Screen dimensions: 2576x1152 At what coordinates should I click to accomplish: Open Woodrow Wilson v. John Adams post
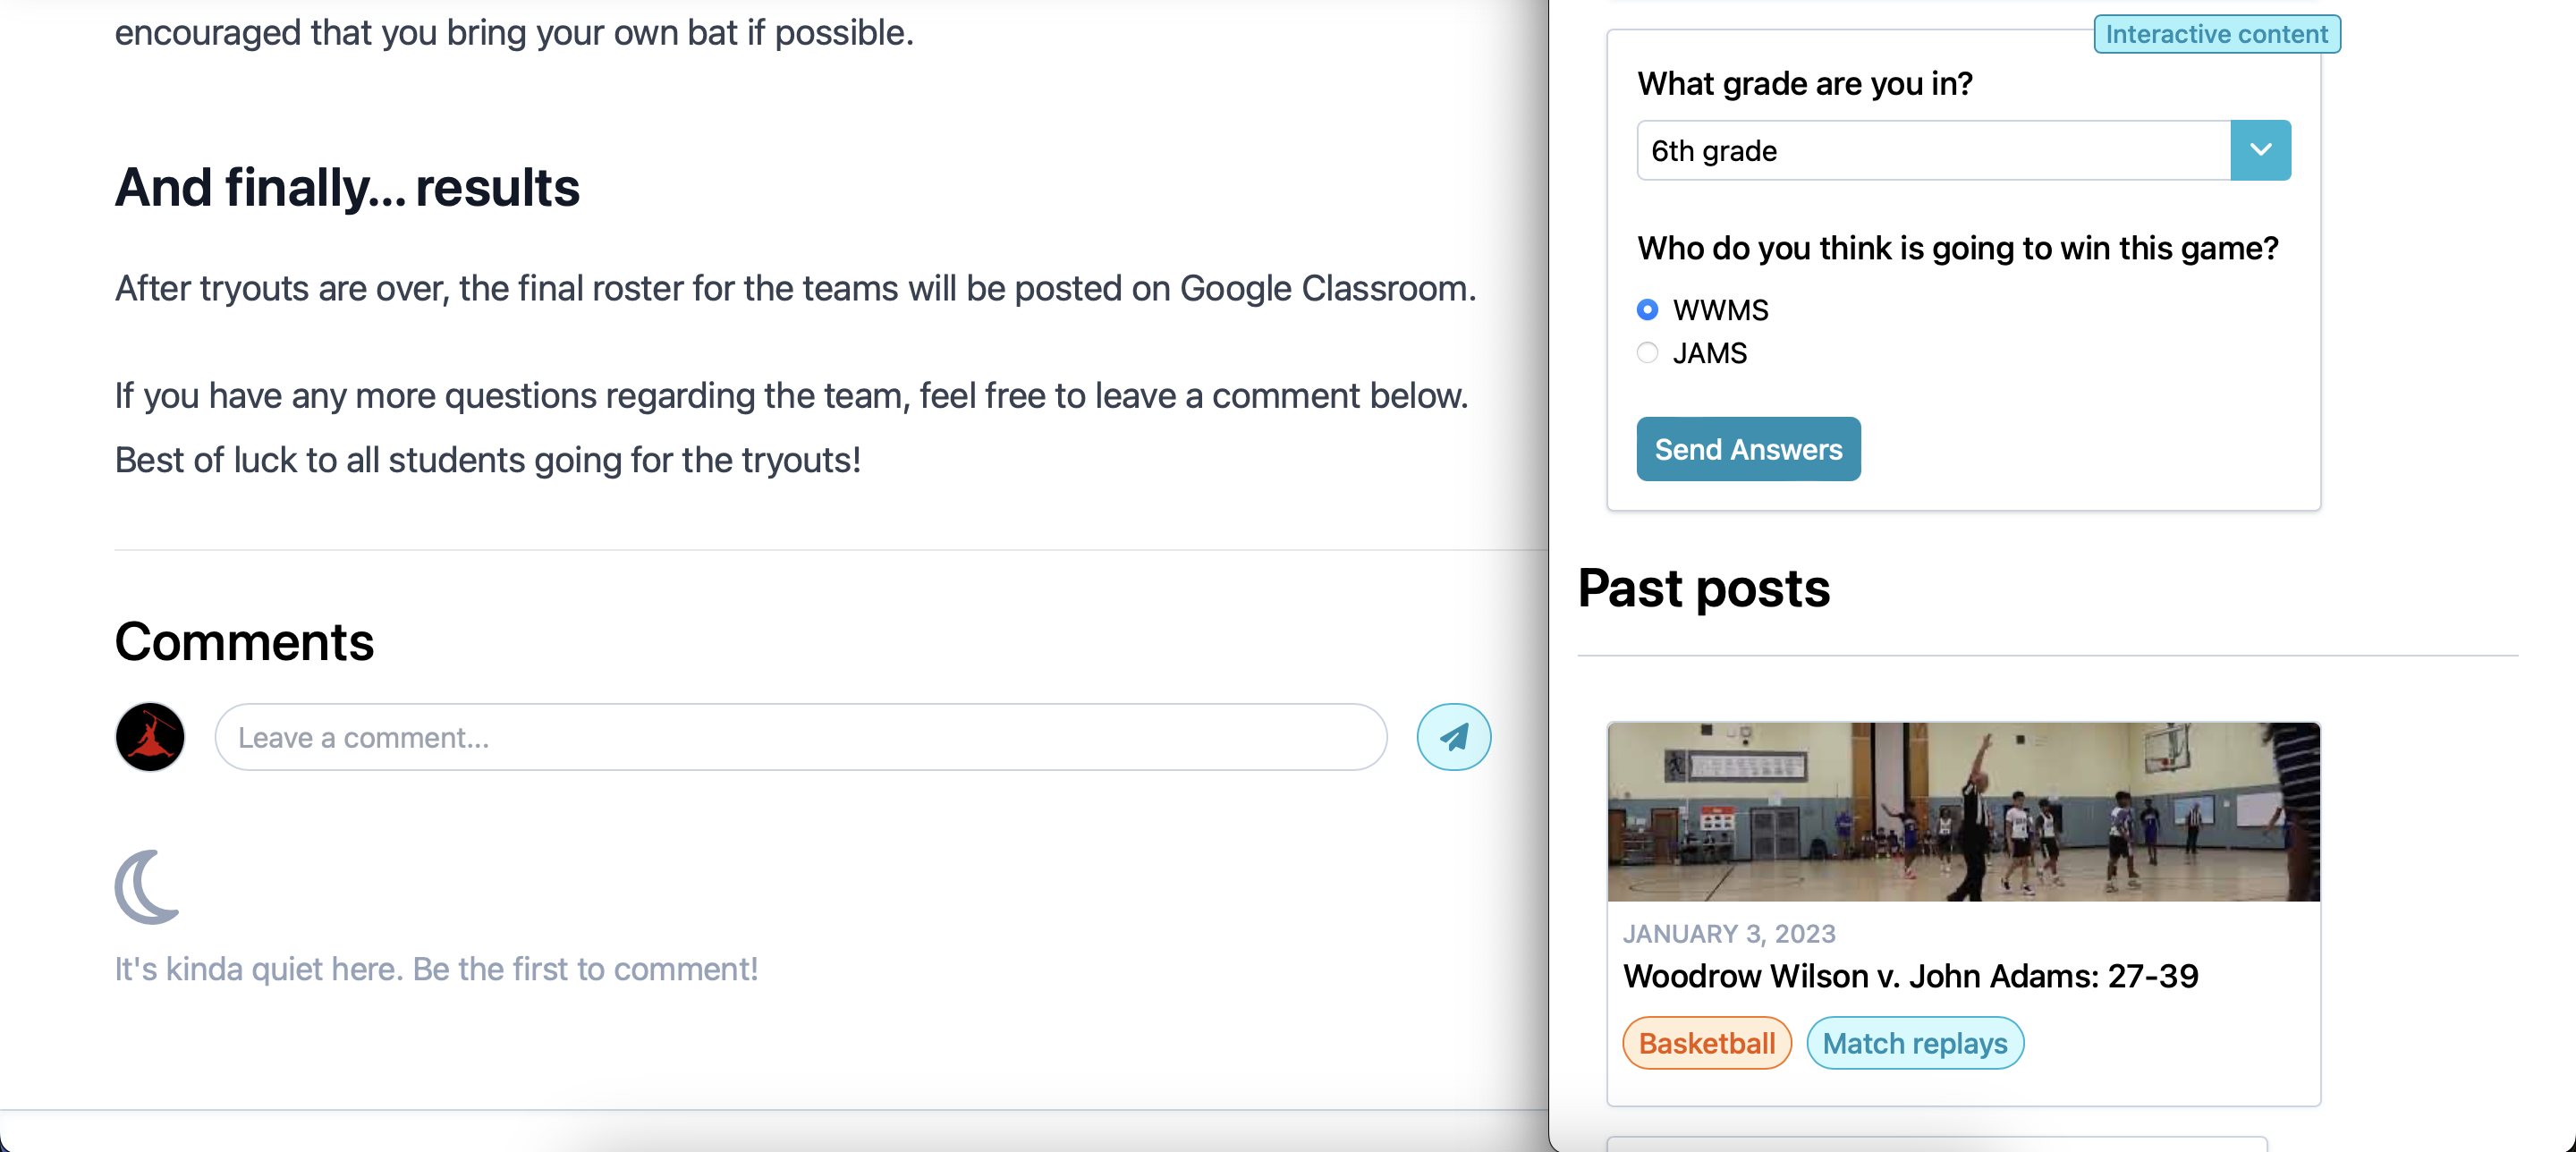[x=1910, y=975]
